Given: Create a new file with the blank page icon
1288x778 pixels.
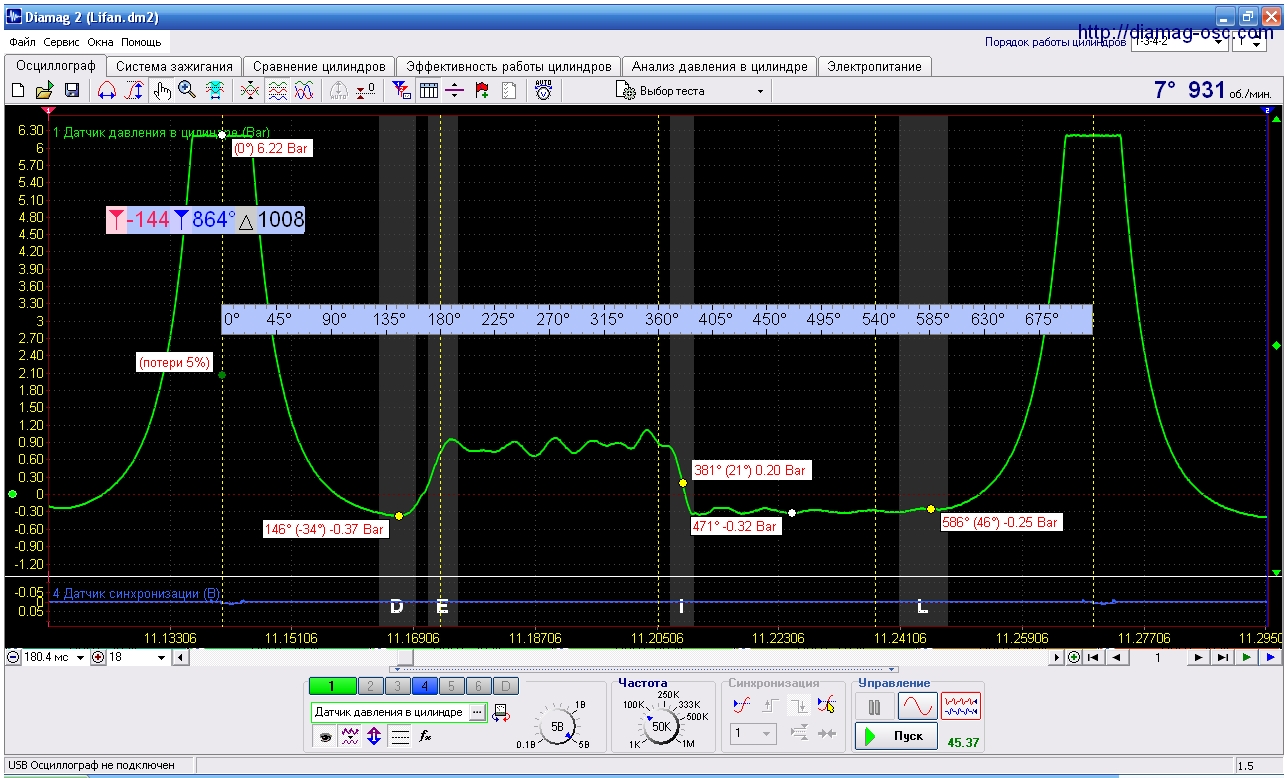Looking at the screenshot, I should (18, 91).
